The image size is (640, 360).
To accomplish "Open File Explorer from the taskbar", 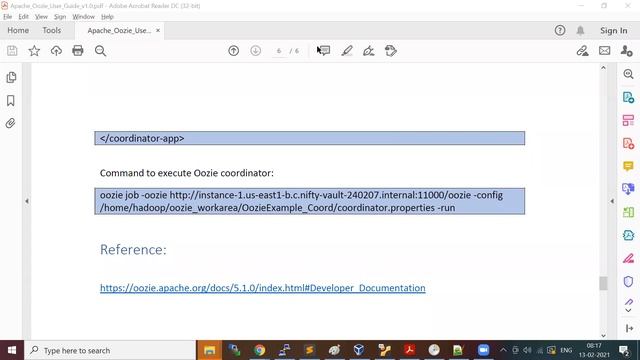I will (209, 350).
